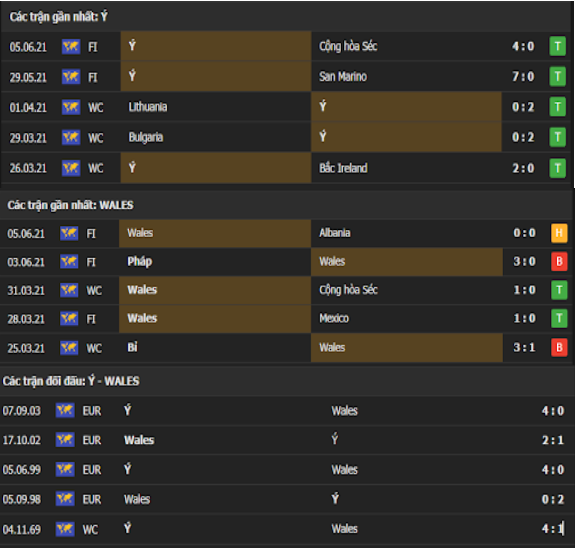This screenshot has width=575, height=549.
Task: Select the red B badge on the Pháp row
Action: [559, 261]
